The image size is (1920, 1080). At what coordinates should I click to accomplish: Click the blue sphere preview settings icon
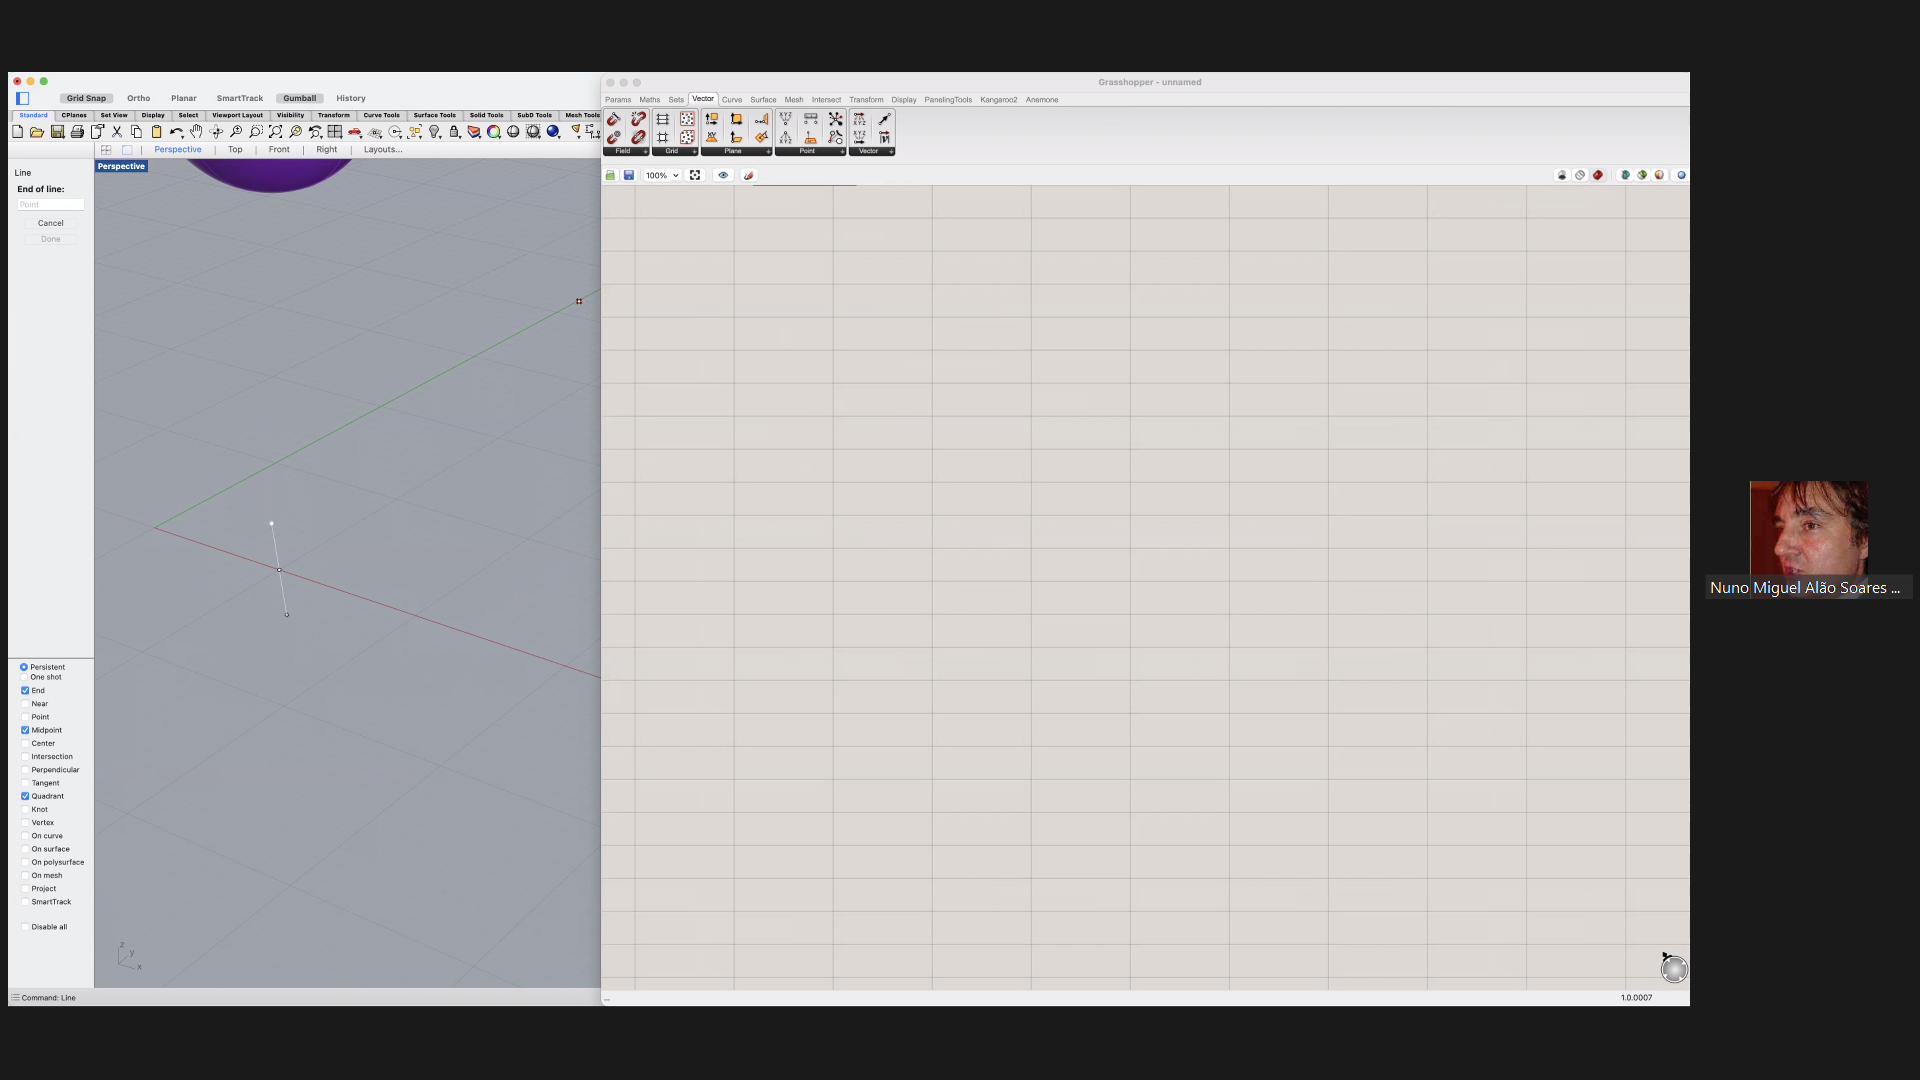click(1681, 175)
